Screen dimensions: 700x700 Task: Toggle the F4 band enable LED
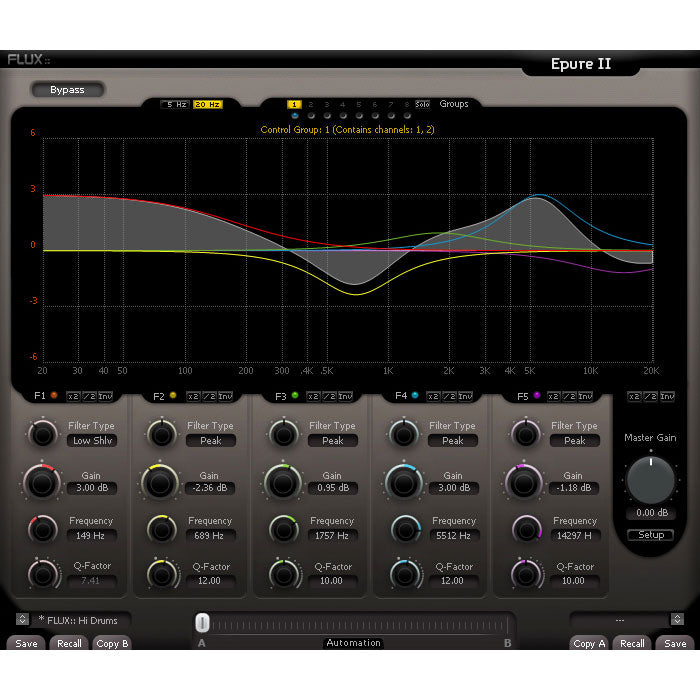tap(415, 395)
